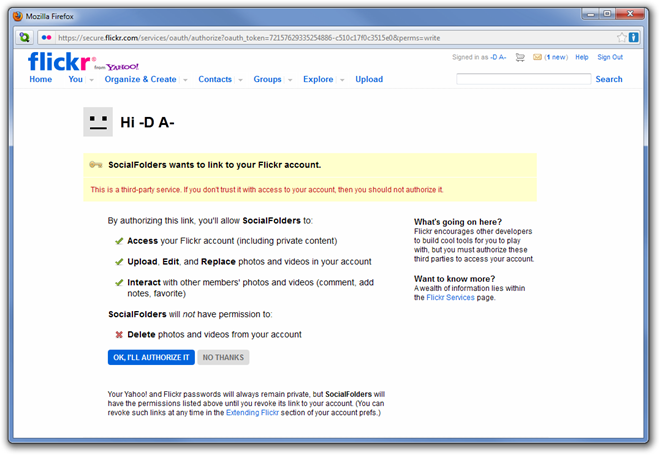The height and width of the screenshot is (455, 660).
Task: Open the Extending Flickr link
Action: [x=252, y=412]
